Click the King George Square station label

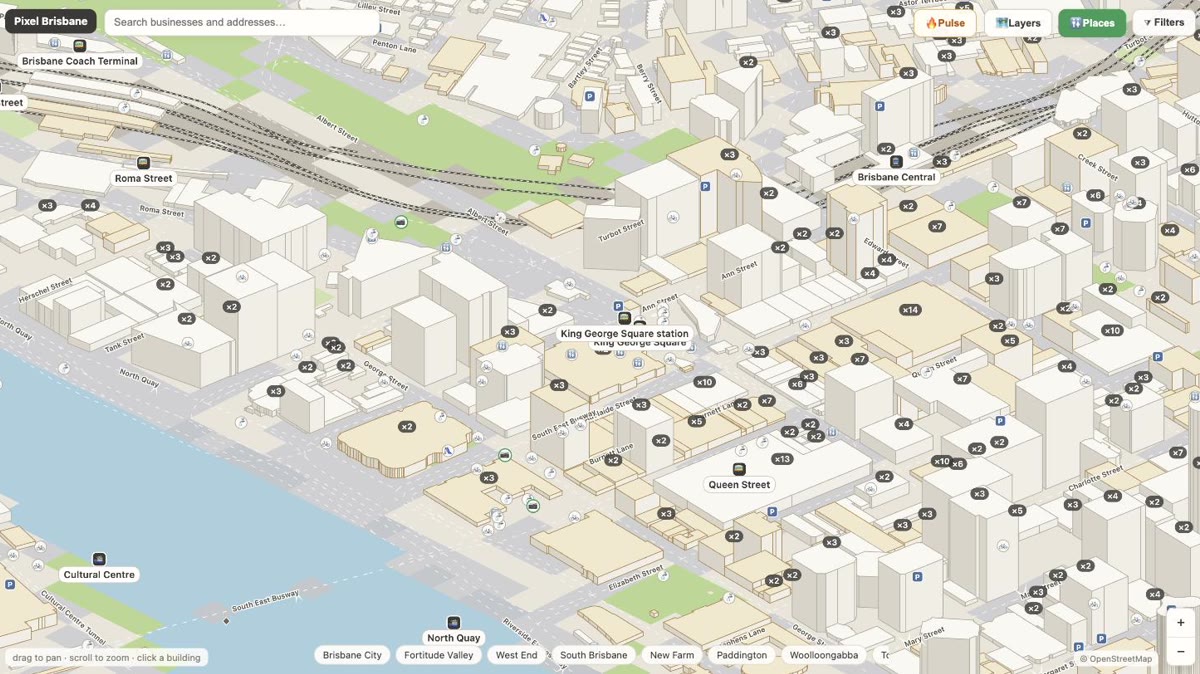coord(624,333)
